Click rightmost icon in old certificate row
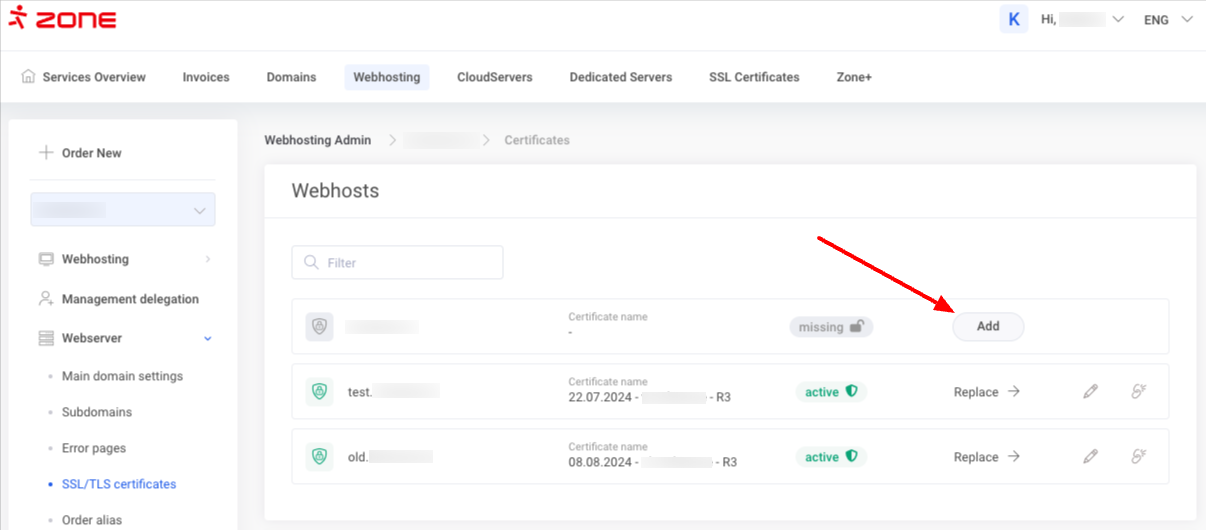1206x530 pixels. (x=1138, y=457)
